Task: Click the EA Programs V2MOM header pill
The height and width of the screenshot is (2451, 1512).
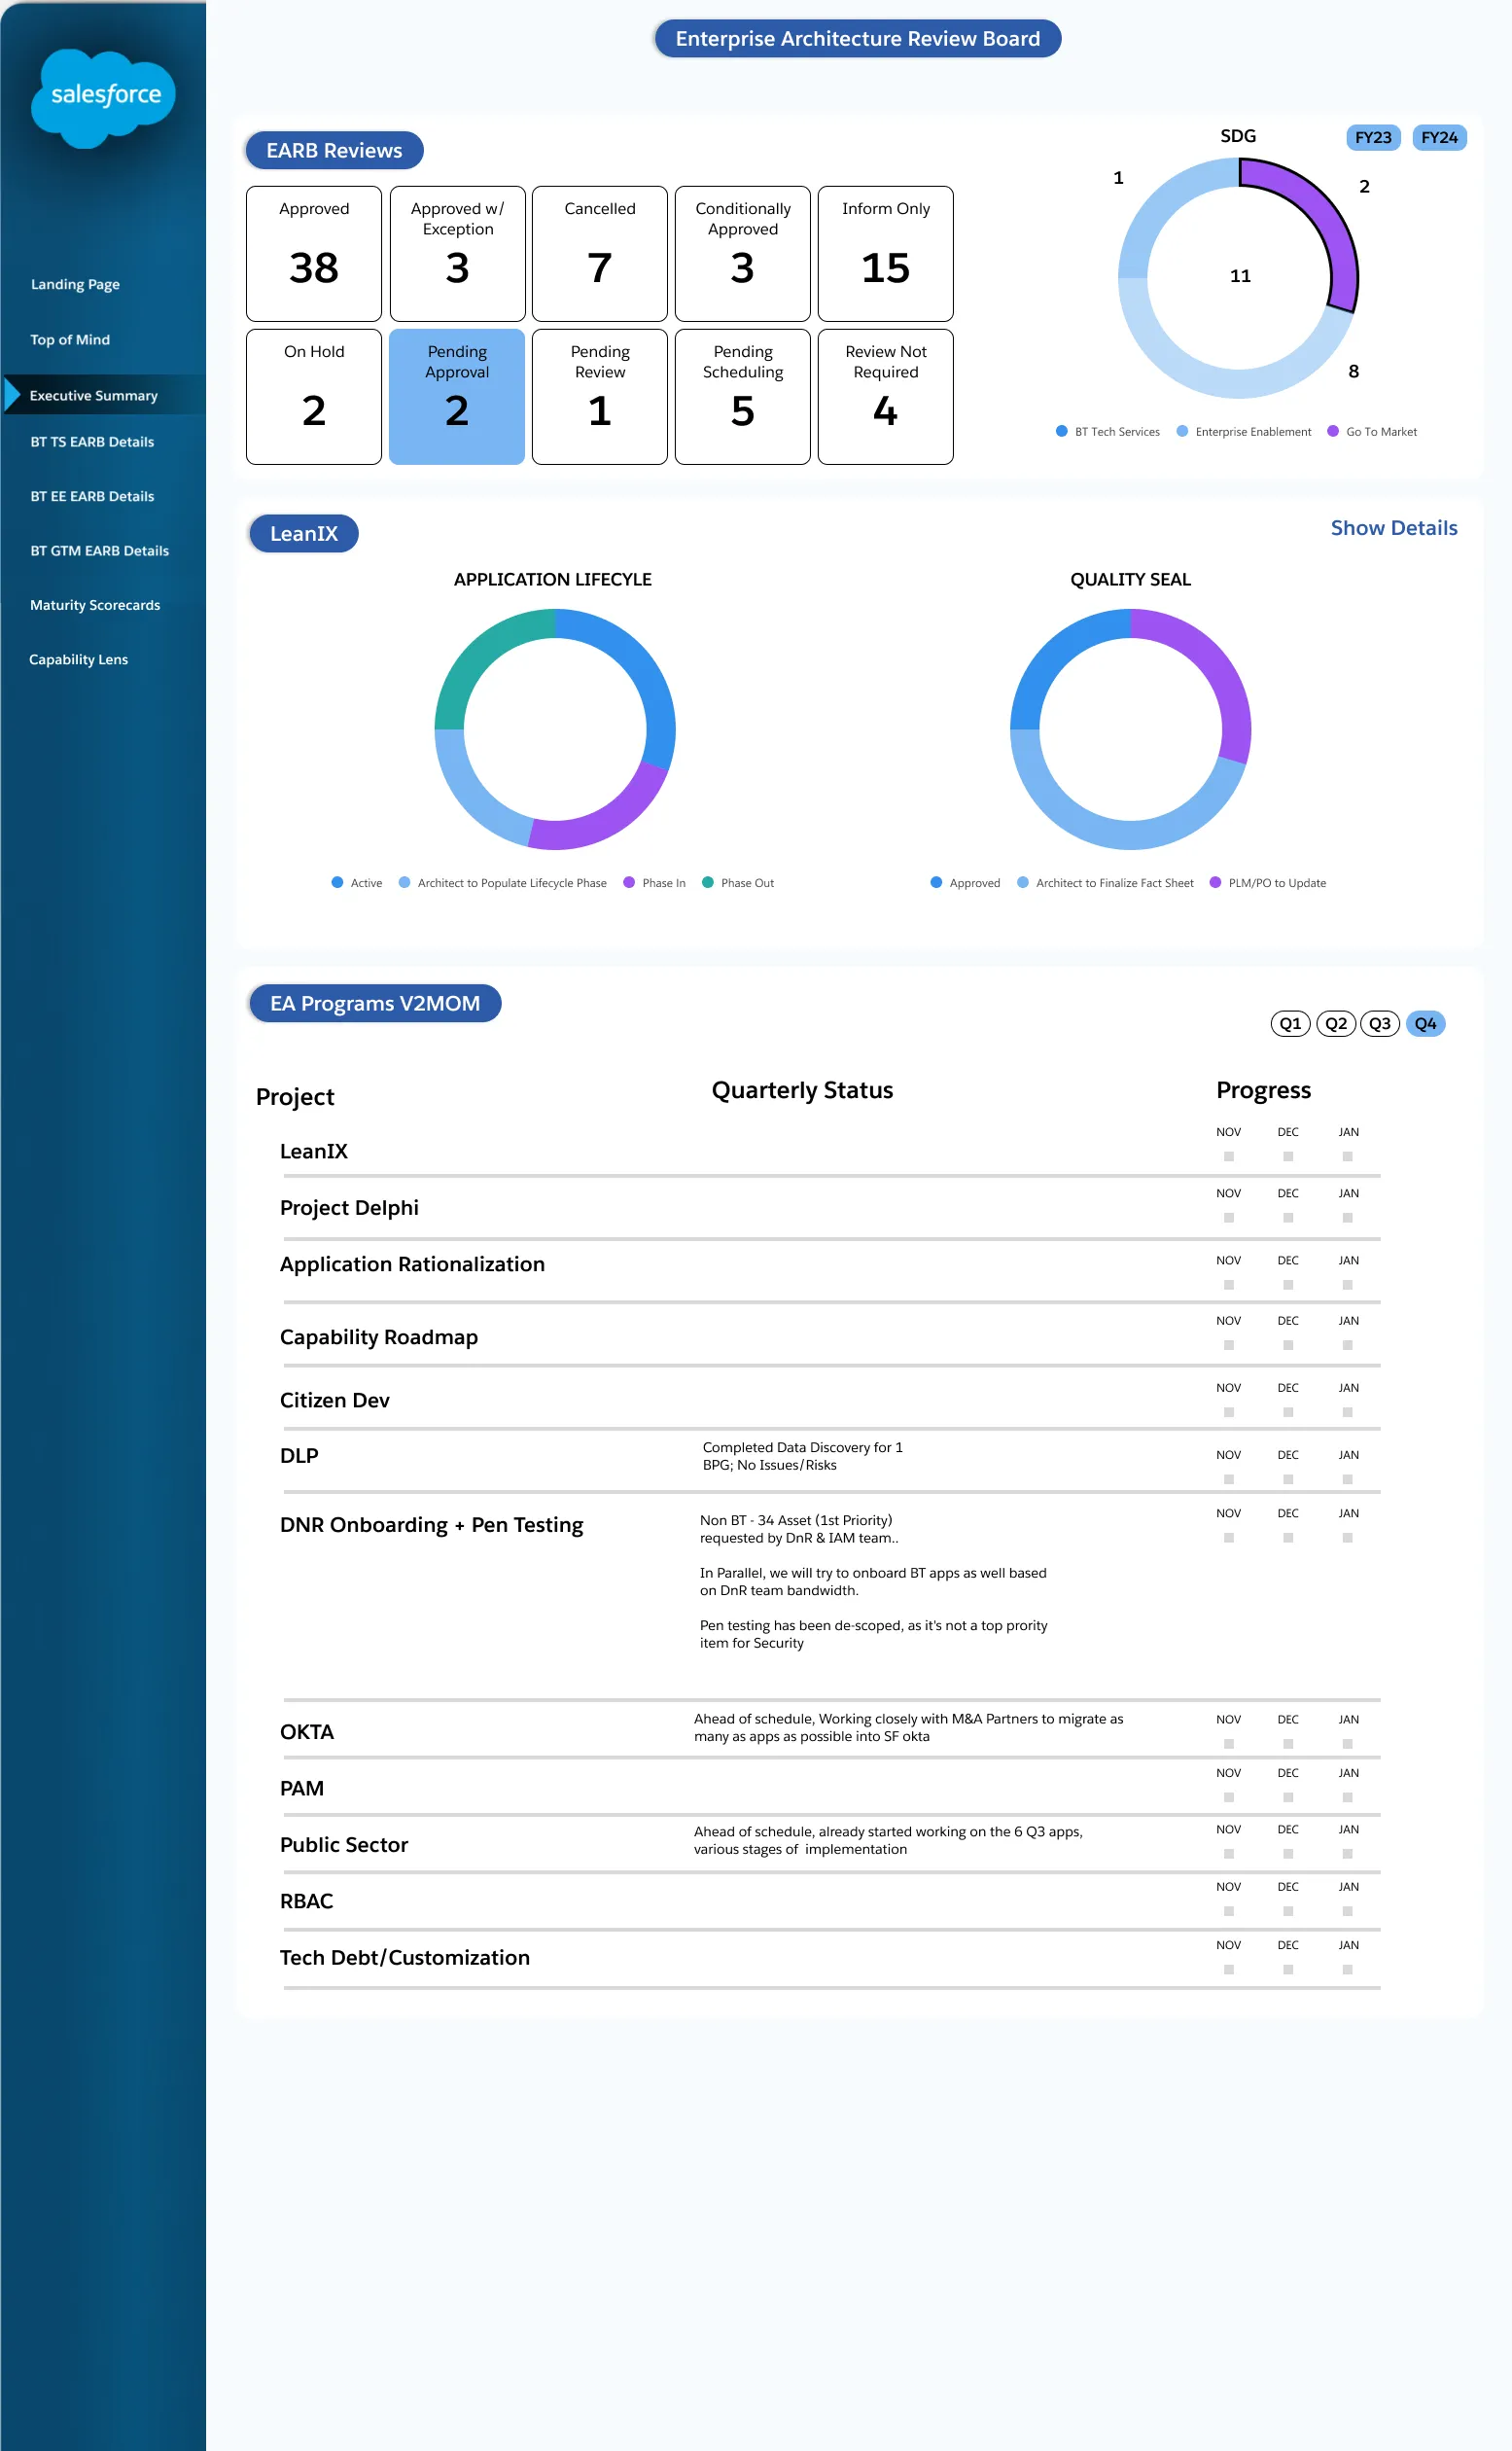Action: (375, 1003)
